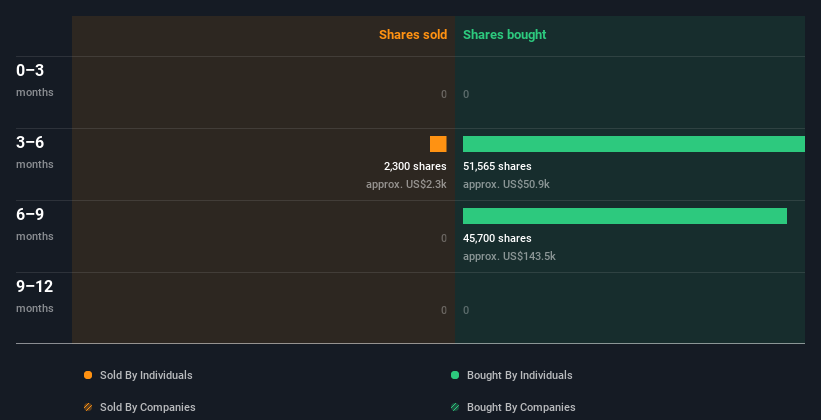This screenshot has height=420, width=821.
Task: Click the 0–3 months row label
Action: point(35,80)
